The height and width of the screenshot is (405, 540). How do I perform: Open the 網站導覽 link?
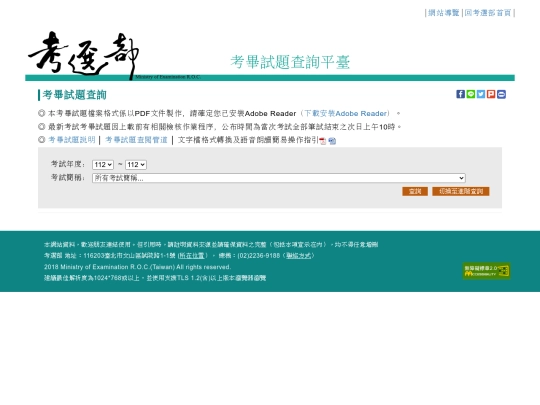click(444, 13)
